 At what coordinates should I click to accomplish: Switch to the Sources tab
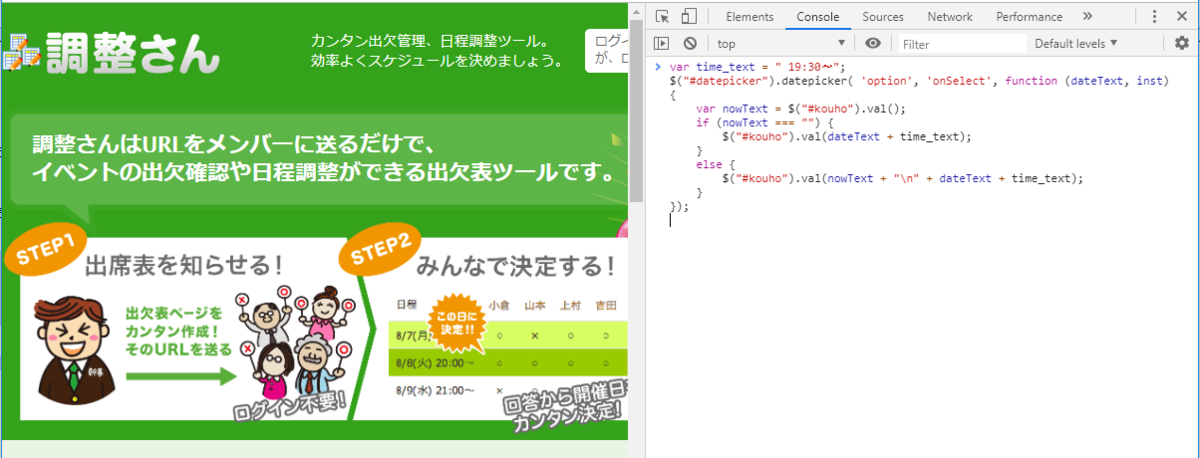coord(883,16)
